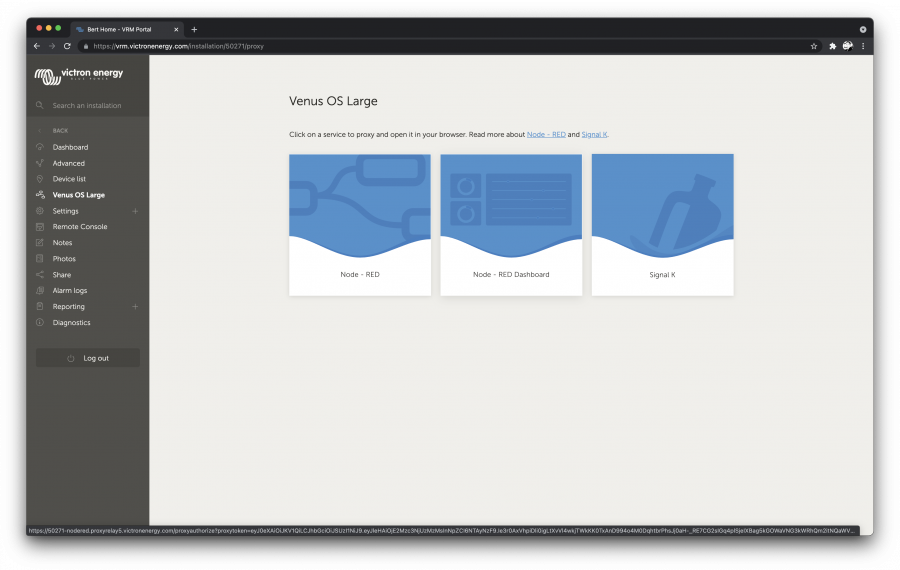Expand the Reporting submenu plus
This screenshot has width=900, height=570.
click(x=135, y=307)
